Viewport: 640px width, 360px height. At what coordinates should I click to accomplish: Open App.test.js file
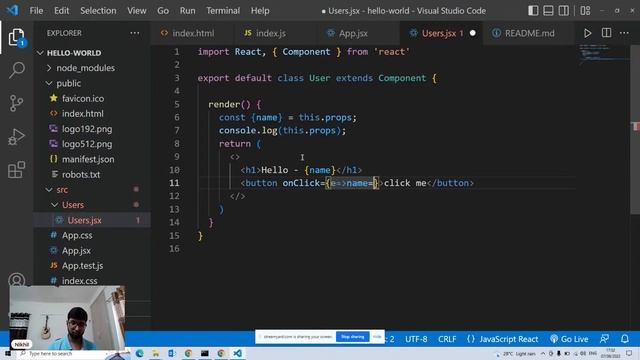pyautogui.click(x=82, y=266)
